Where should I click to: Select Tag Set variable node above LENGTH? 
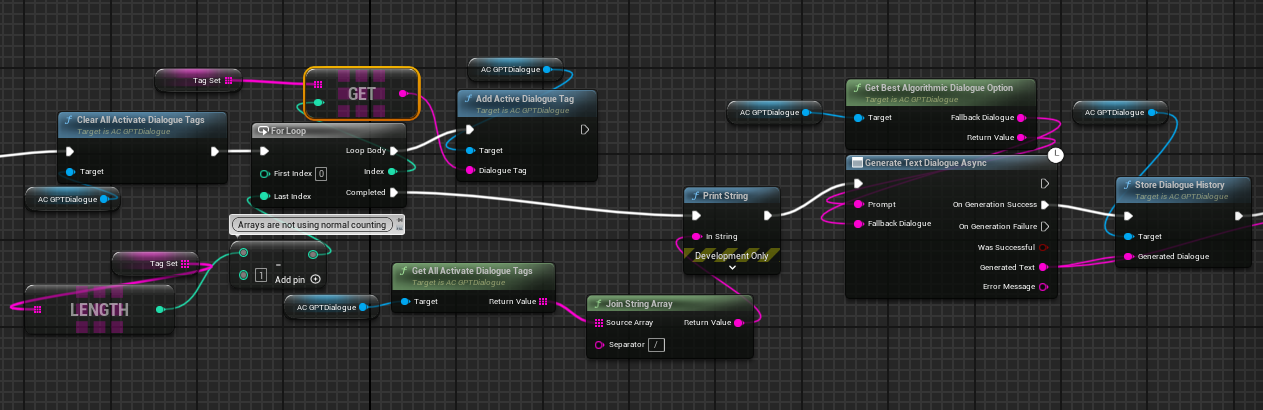pos(155,263)
